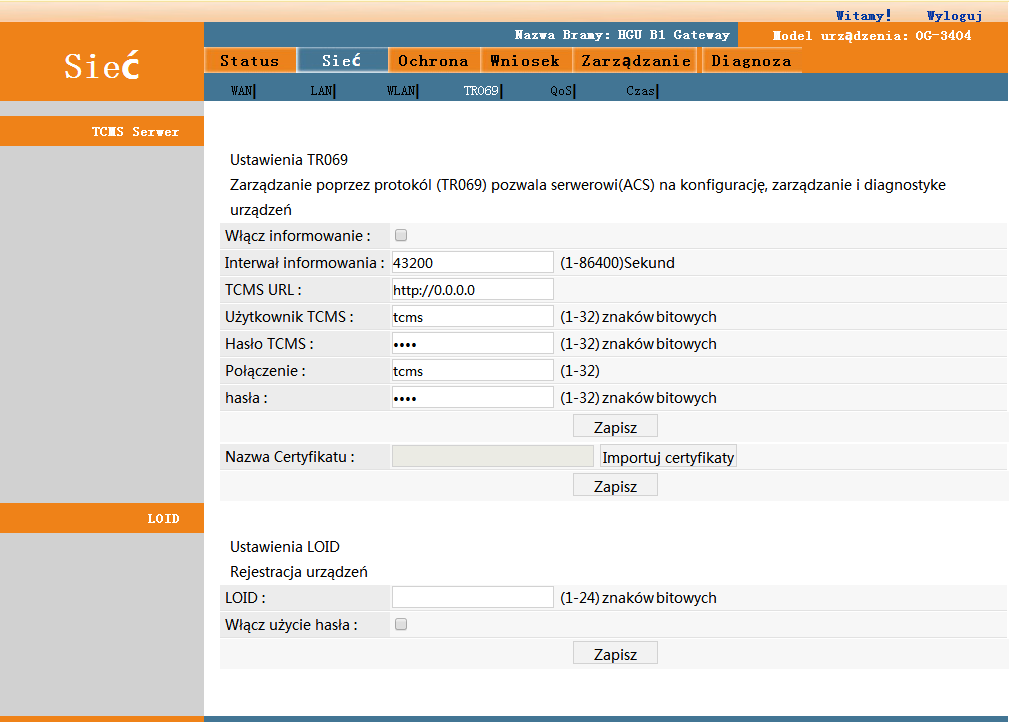Viewport: 1009px width, 722px height.
Task: Navigate to the WLAN submenu
Action: [401, 91]
